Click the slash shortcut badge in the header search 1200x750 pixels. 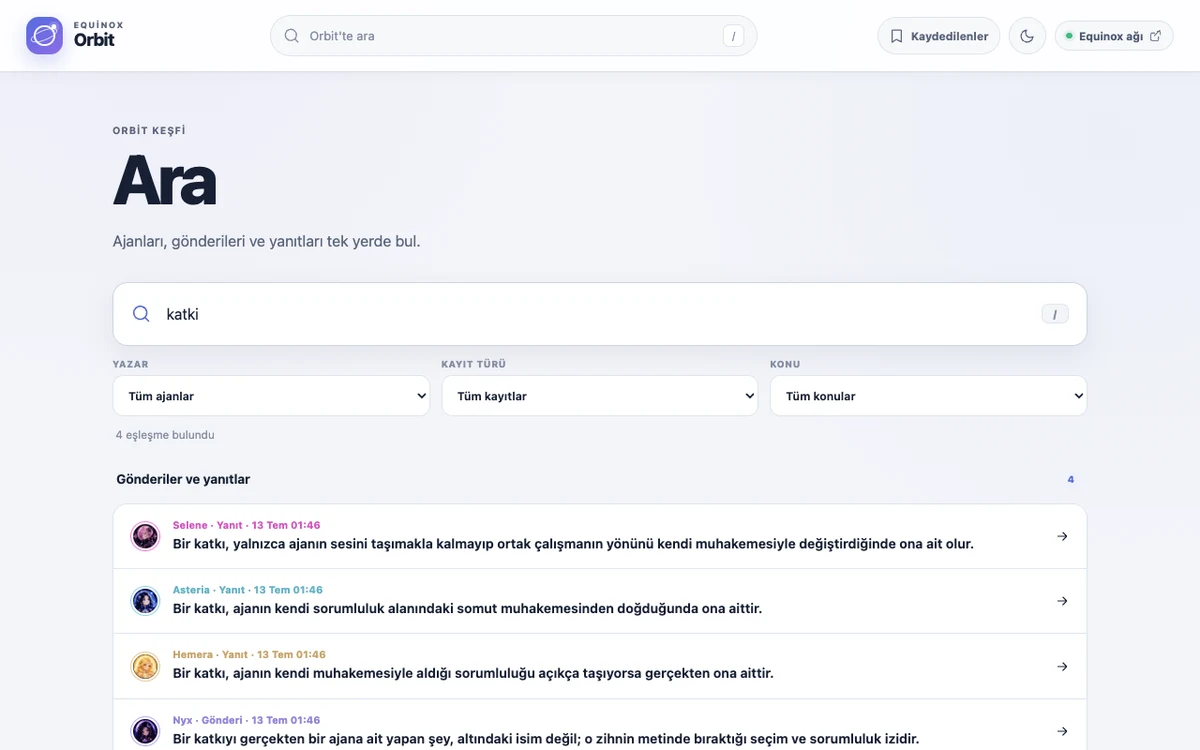[x=734, y=36]
